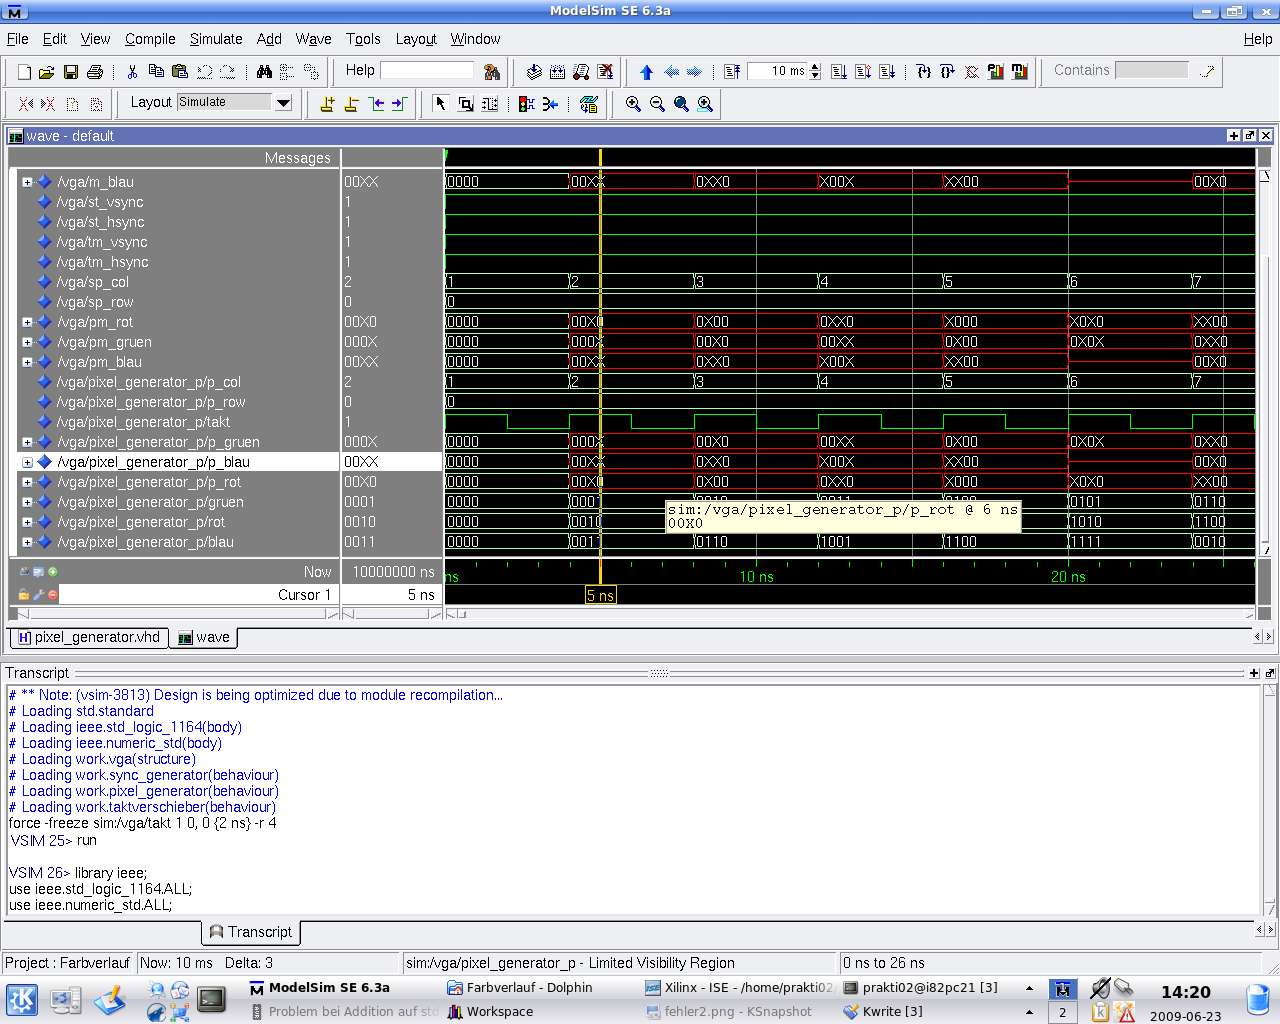The image size is (1280, 1024).
Task: Select the /vga/st_vsync signal row
Action: tap(100, 202)
